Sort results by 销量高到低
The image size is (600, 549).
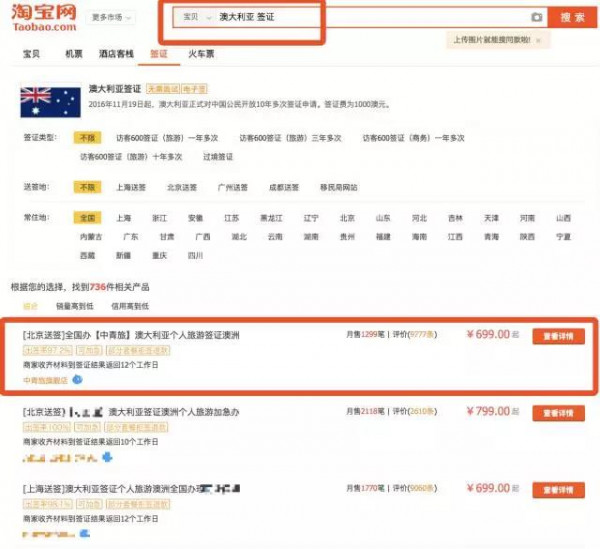click(75, 306)
